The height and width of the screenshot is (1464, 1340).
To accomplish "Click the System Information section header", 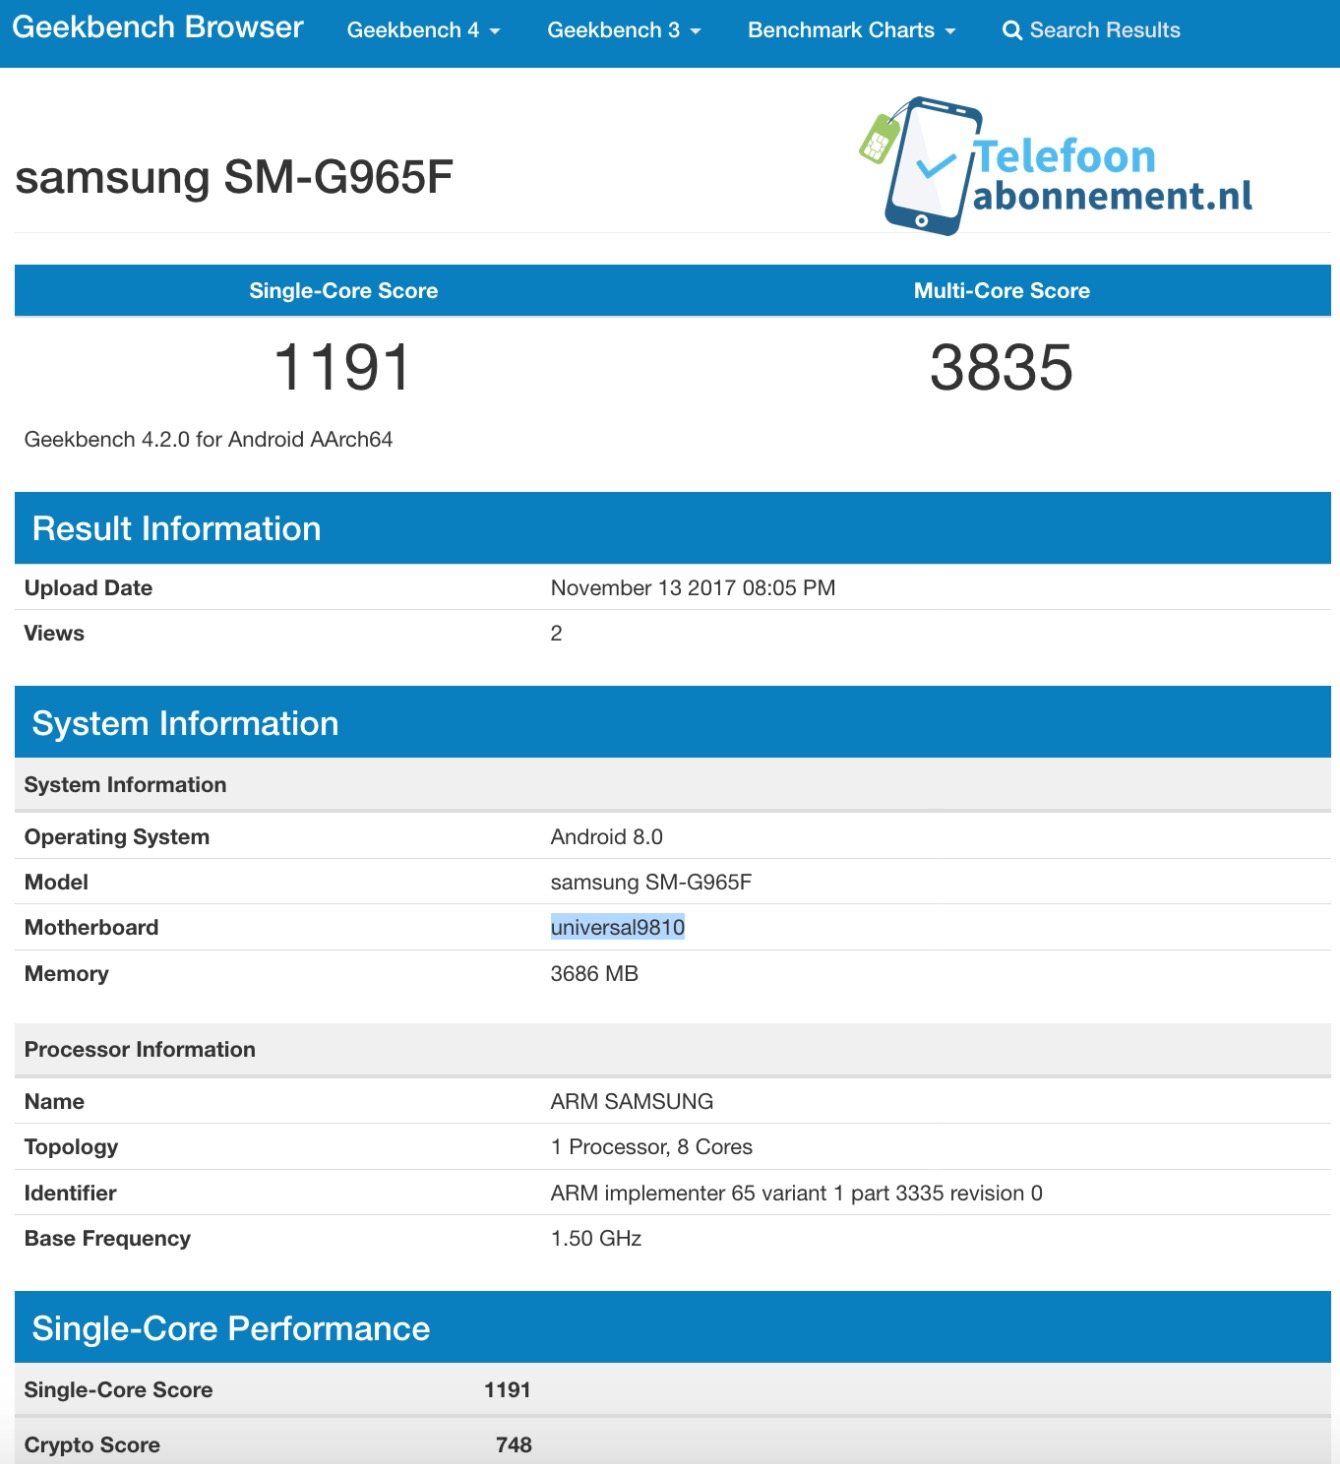I will 185,723.
